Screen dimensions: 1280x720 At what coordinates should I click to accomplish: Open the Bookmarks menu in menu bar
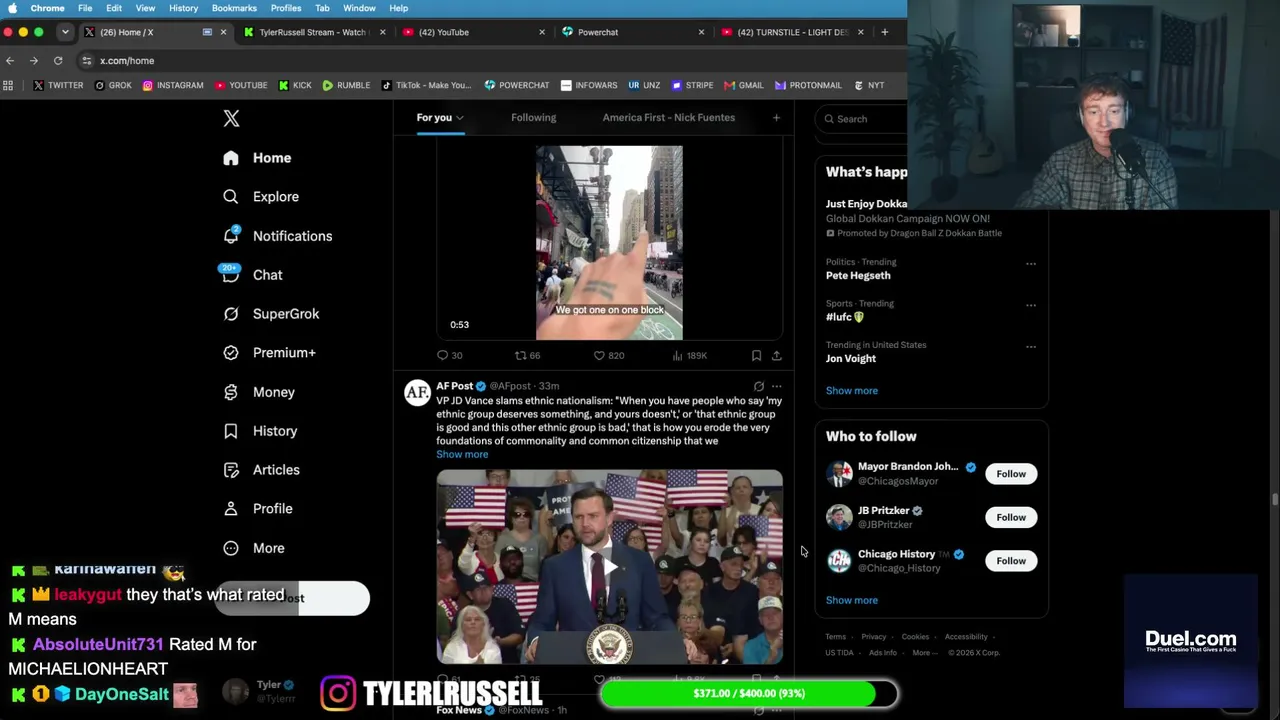tap(234, 8)
